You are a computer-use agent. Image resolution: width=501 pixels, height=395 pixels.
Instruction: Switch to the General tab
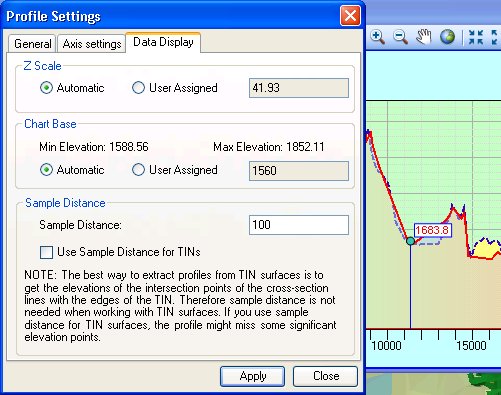pos(32,44)
